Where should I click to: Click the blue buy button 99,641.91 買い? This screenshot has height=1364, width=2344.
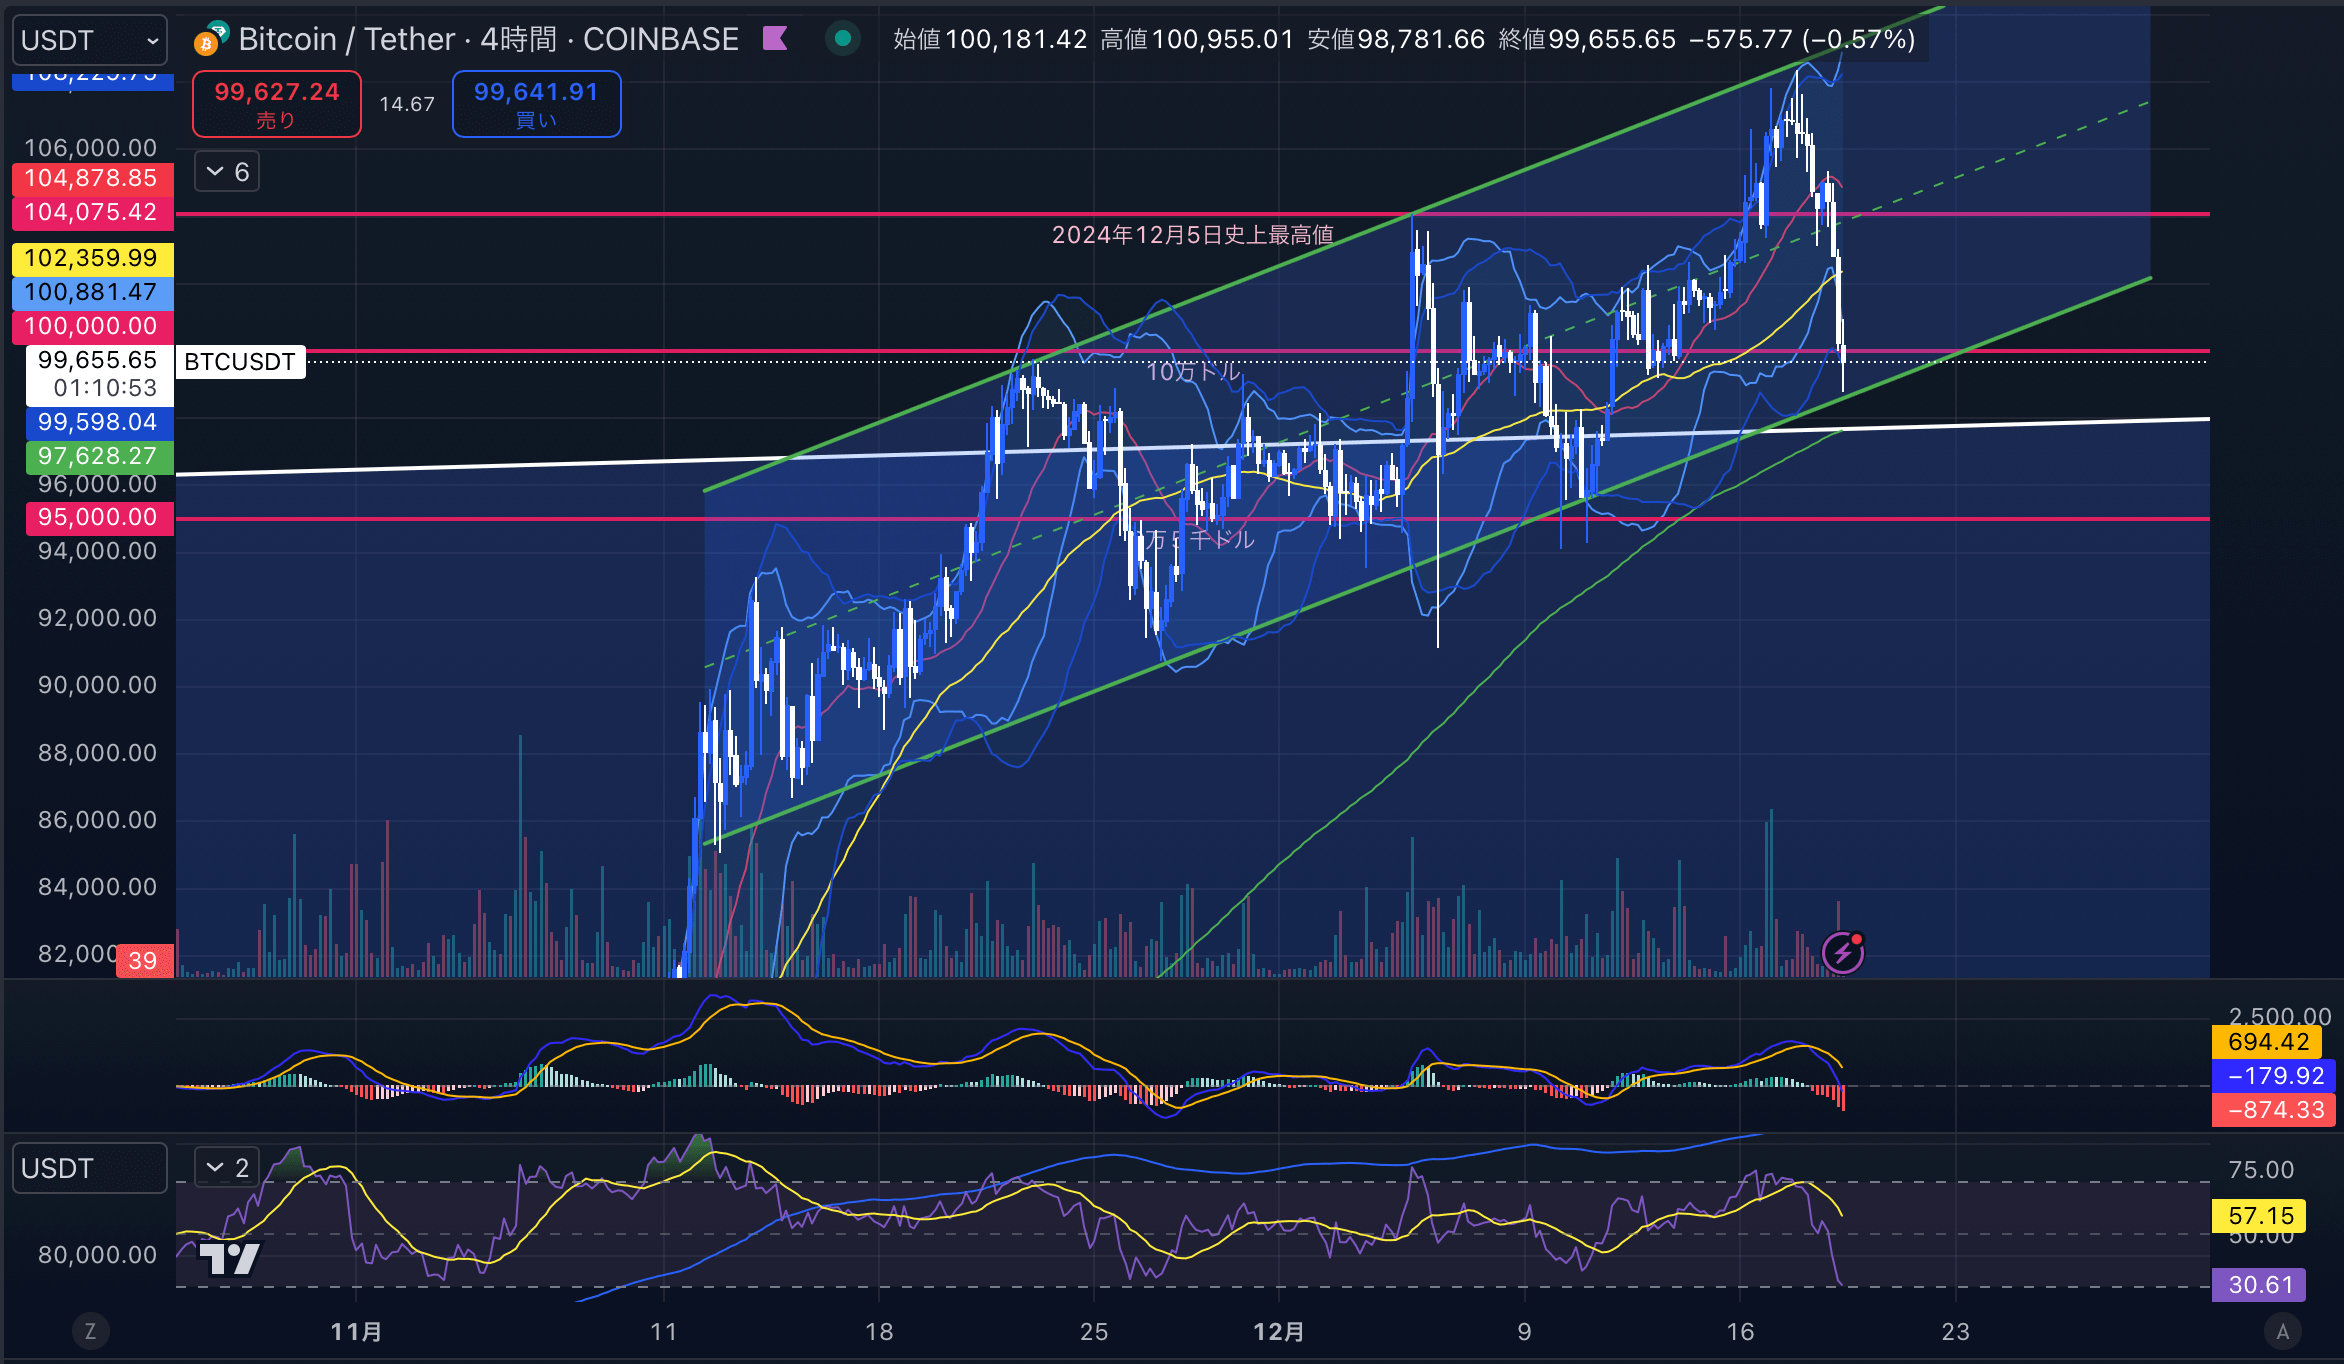[x=537, y=104]
